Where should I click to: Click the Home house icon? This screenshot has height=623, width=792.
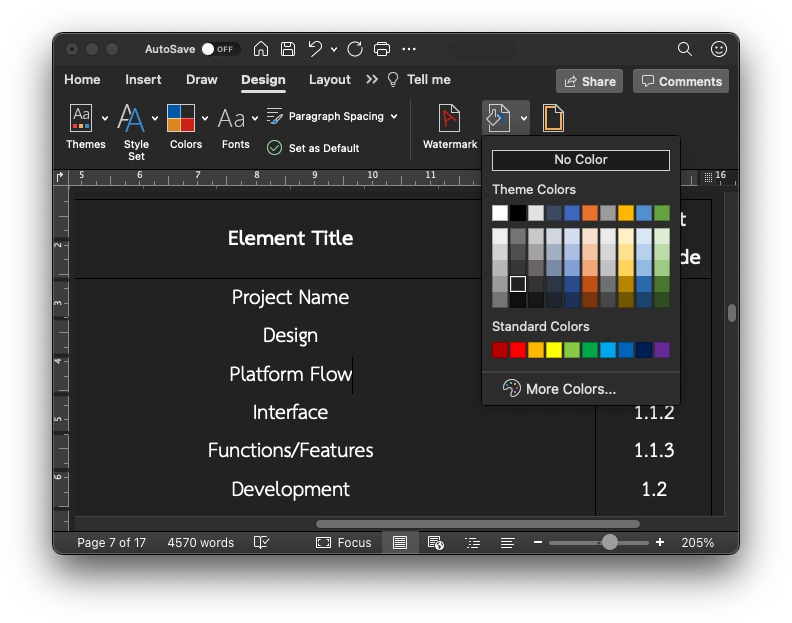coord(261,49)
